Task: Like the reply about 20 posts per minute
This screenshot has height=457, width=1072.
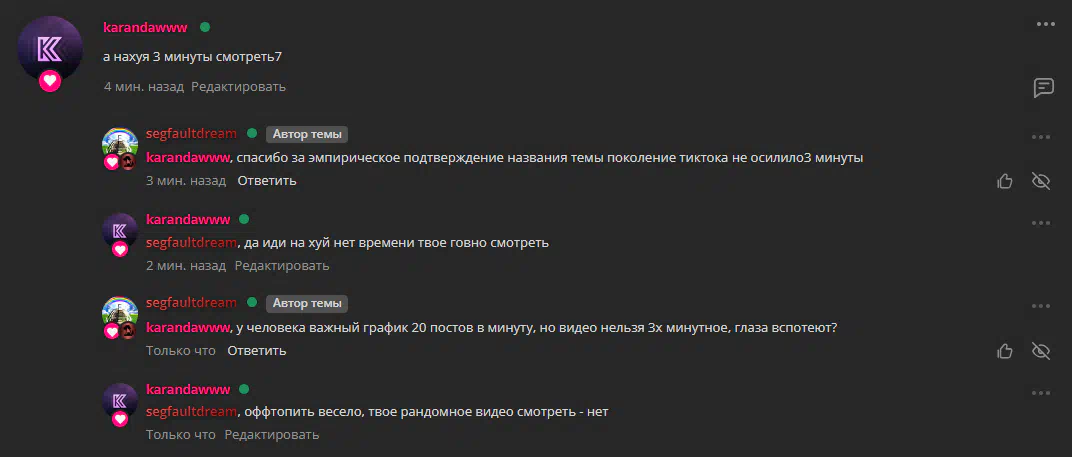Action: pyautogui.click(x=1005, y=352)
